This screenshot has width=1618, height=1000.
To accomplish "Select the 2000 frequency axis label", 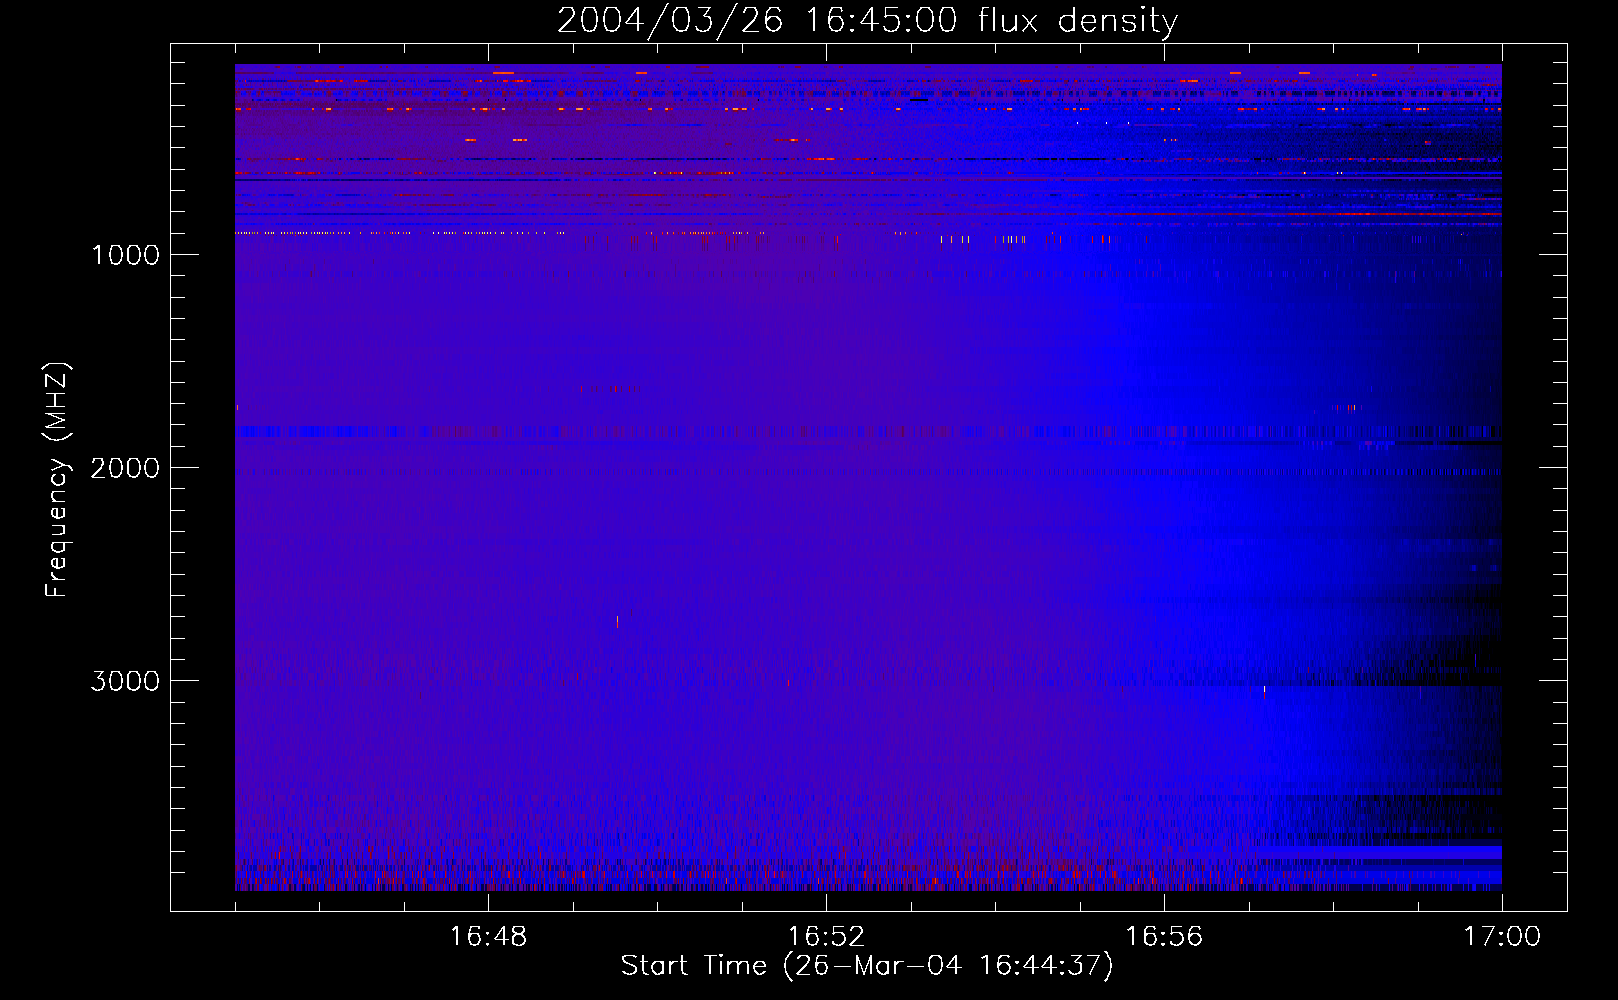I will pos(125,468).
